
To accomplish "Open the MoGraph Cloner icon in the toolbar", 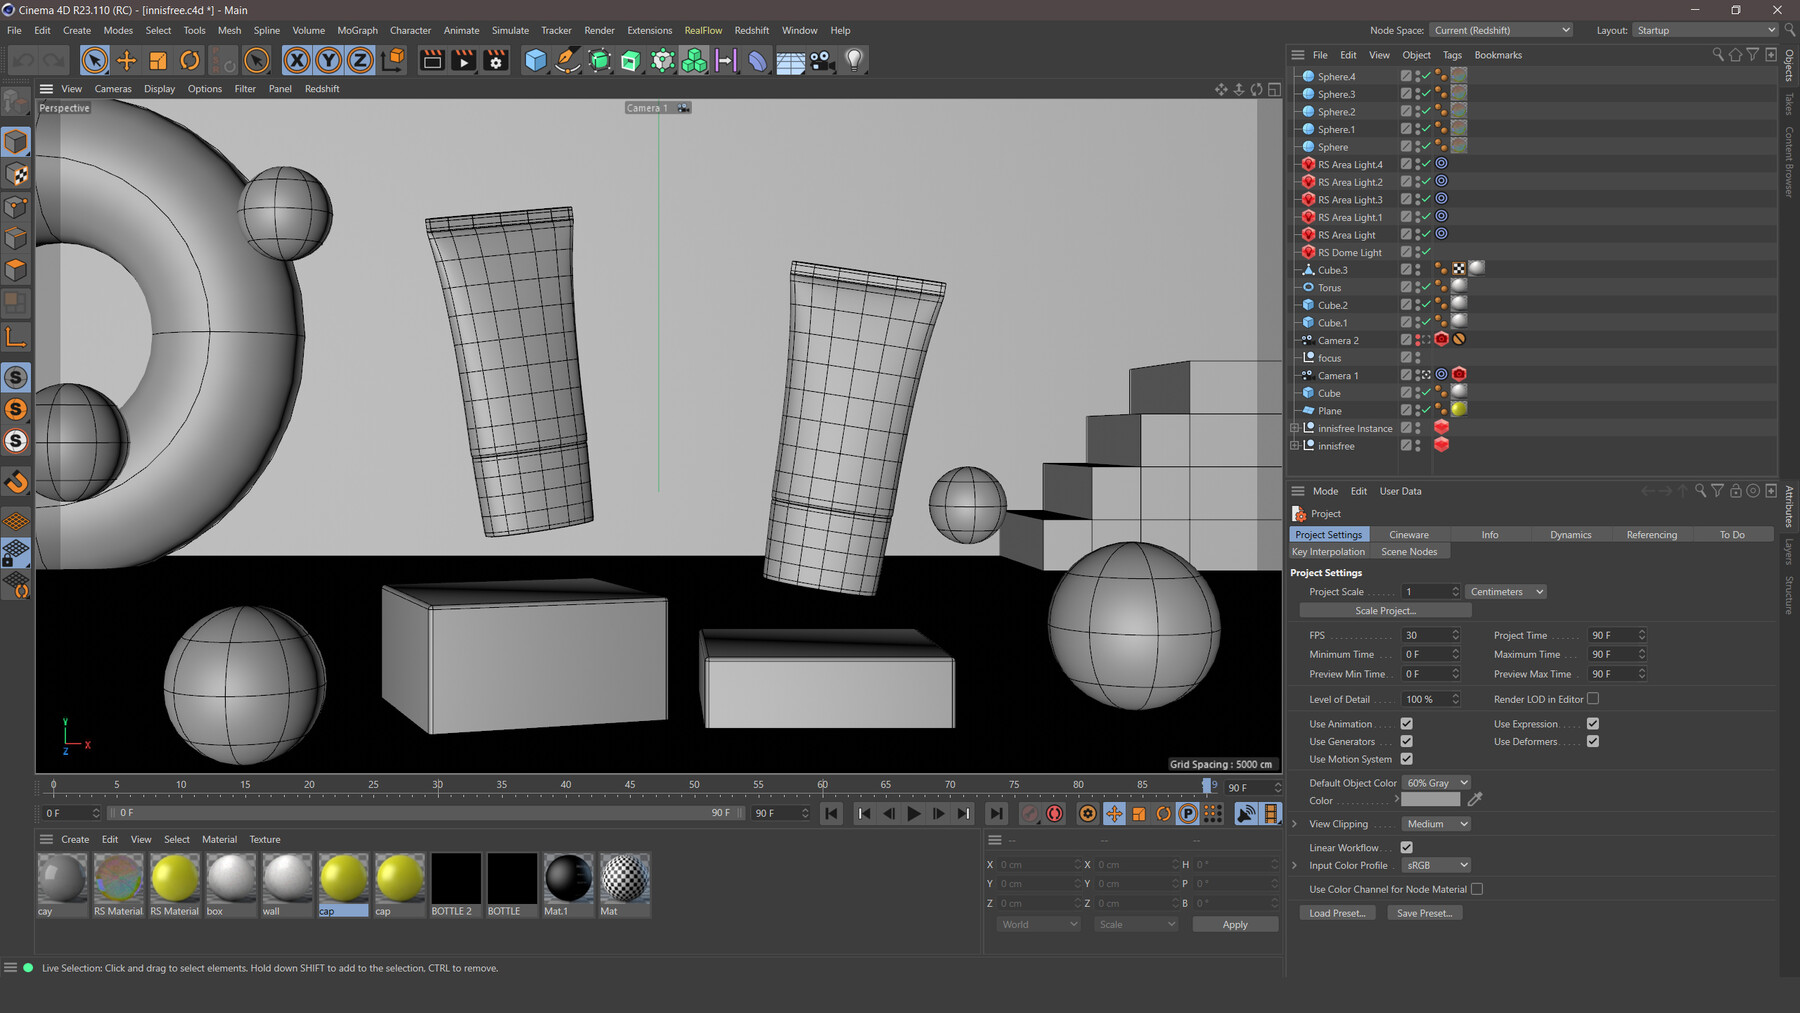I will pyautogui.click(x=694, y=60).
